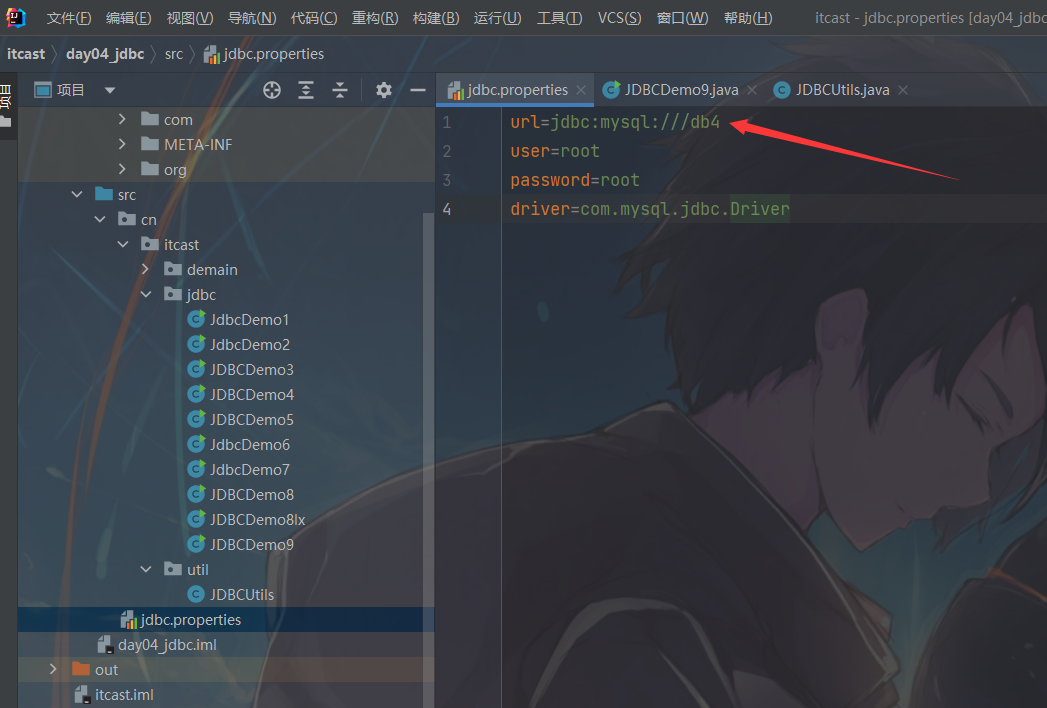Collapse the cn package
The width and height of the screenshot is (1047, 708).
click(x=100, y=219)
